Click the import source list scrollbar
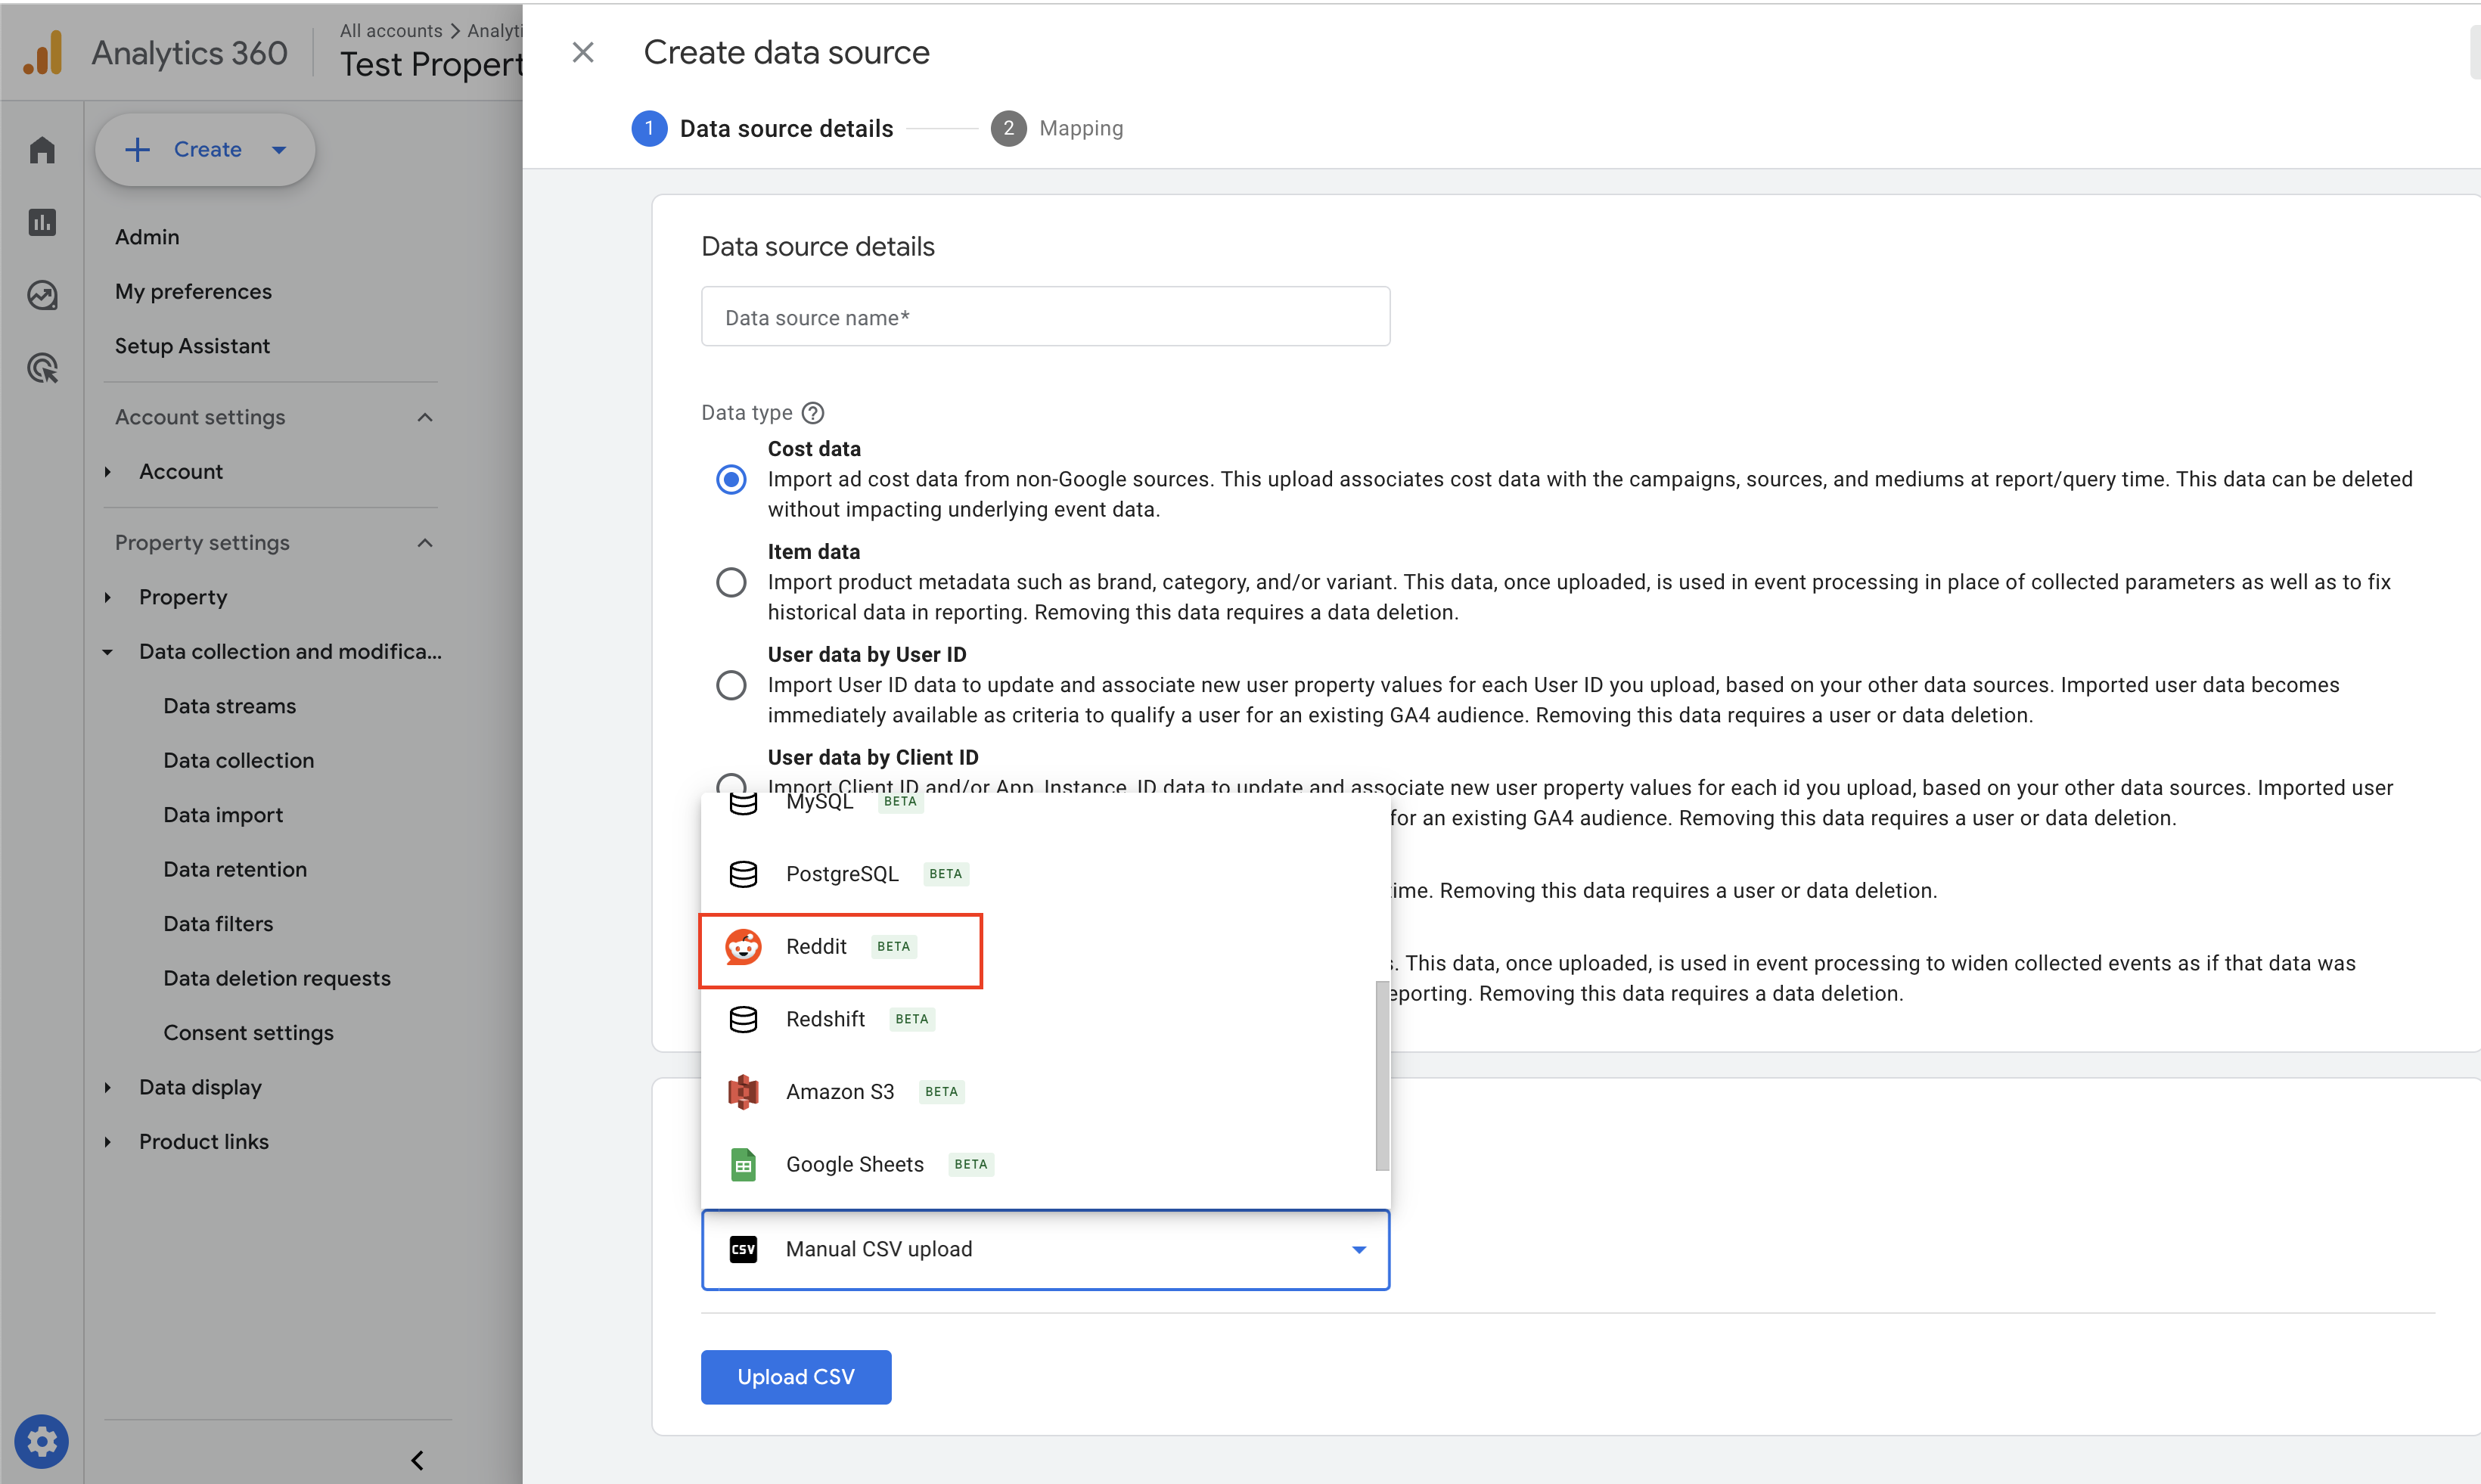The image size is (2481, 1484). pyautogui.click(x=1382, y=1075)
